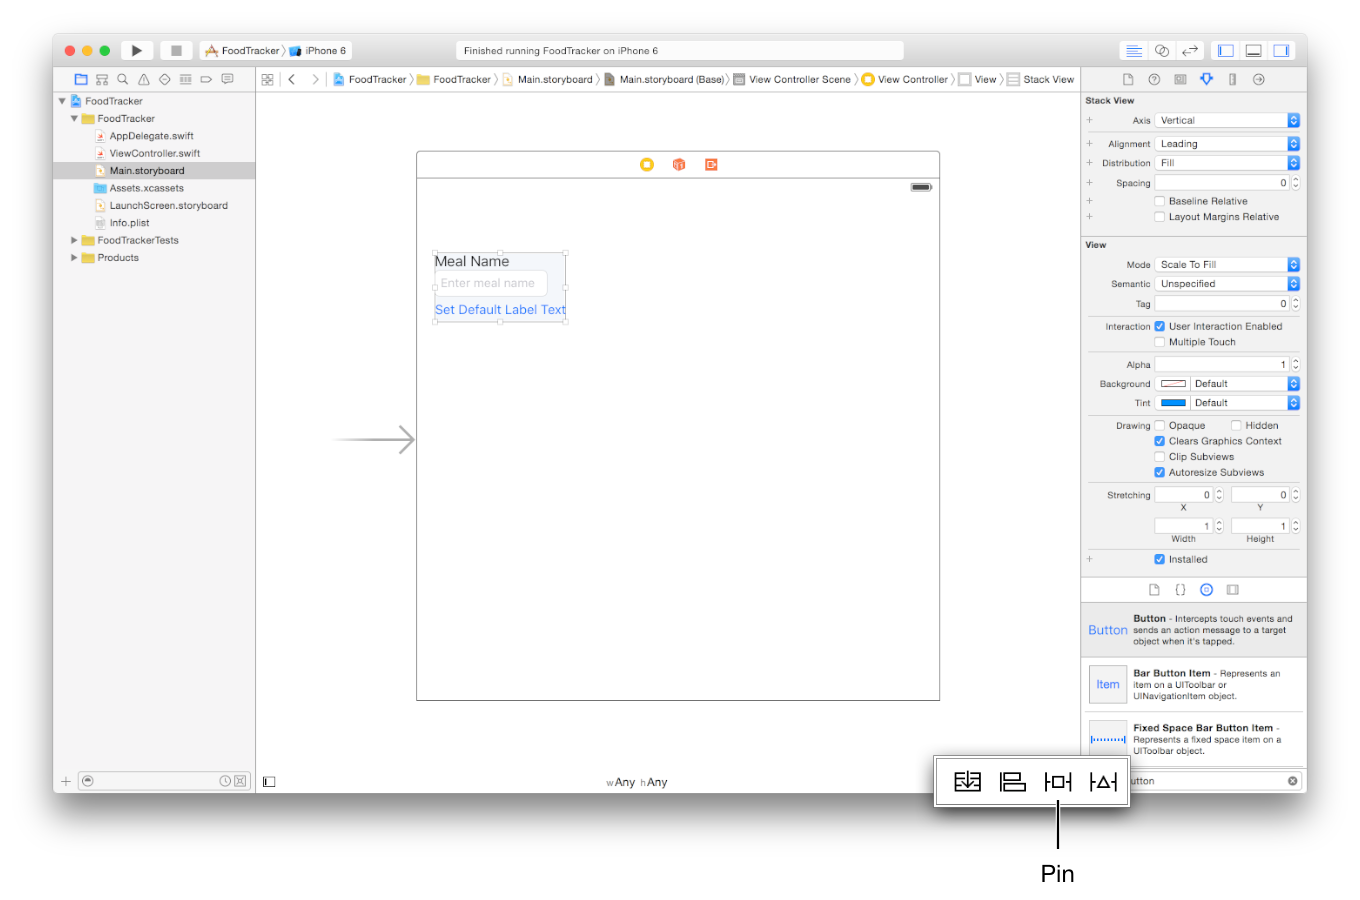Click the blue Tint color swatch
This screenshot has width=1360, height=900.
click(1173, 403)
